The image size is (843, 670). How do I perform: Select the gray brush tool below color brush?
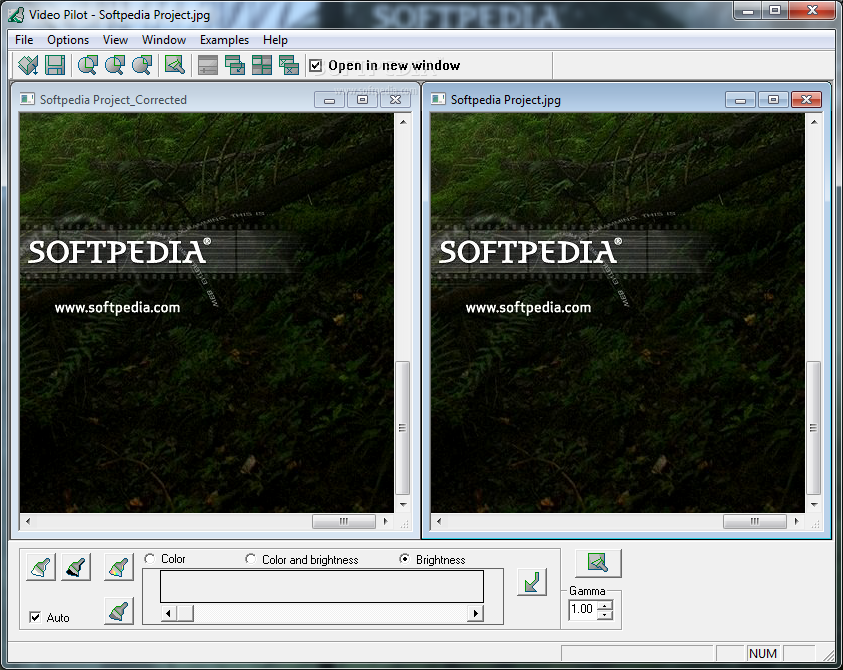[x=118, y=611]
